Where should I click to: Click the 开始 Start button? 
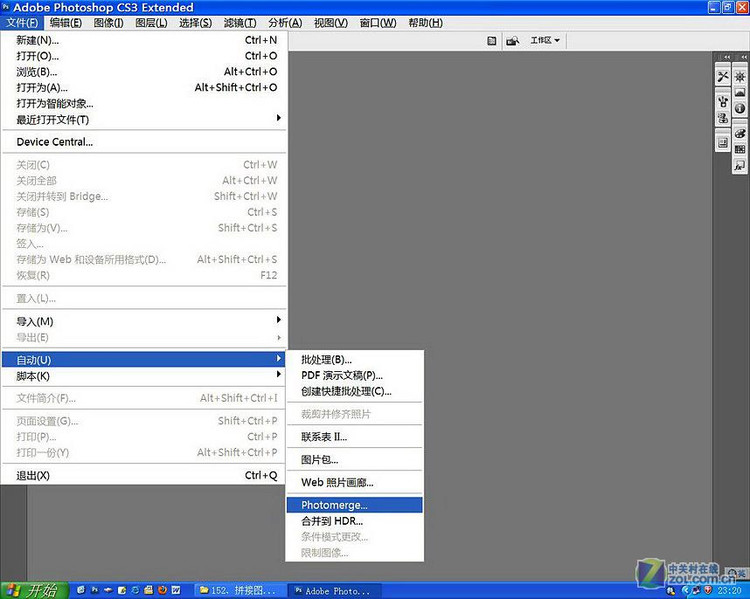click(x=32, y=590)
